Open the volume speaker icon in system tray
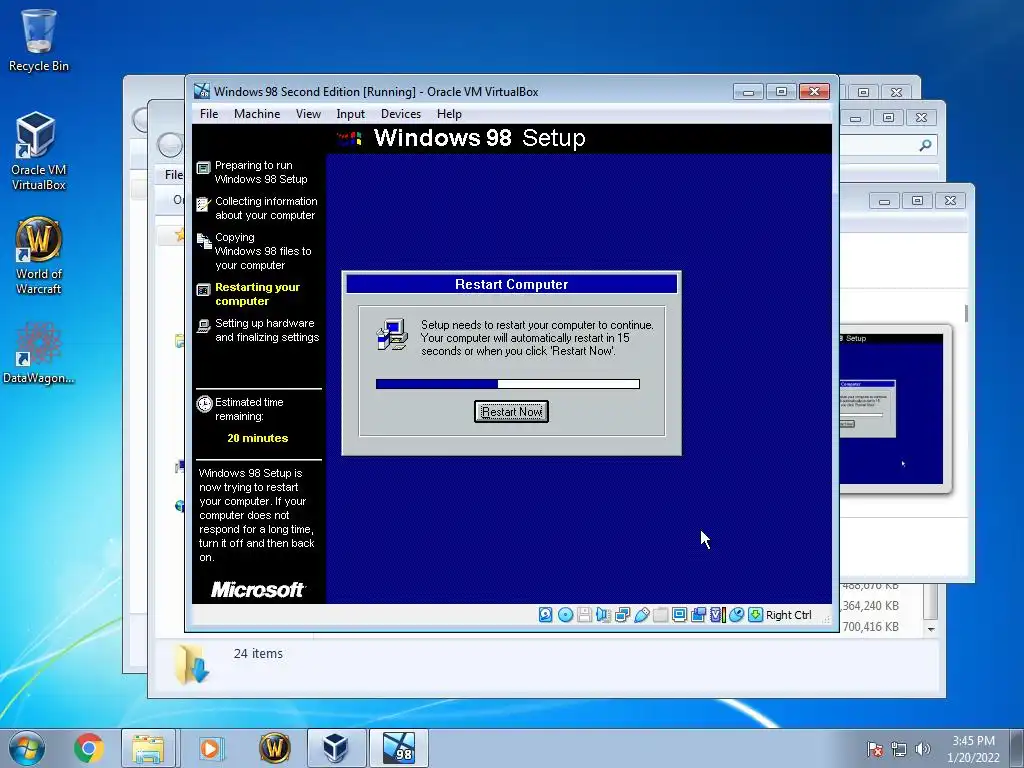This screenshot has width=1024, height=768. (922, 749)
